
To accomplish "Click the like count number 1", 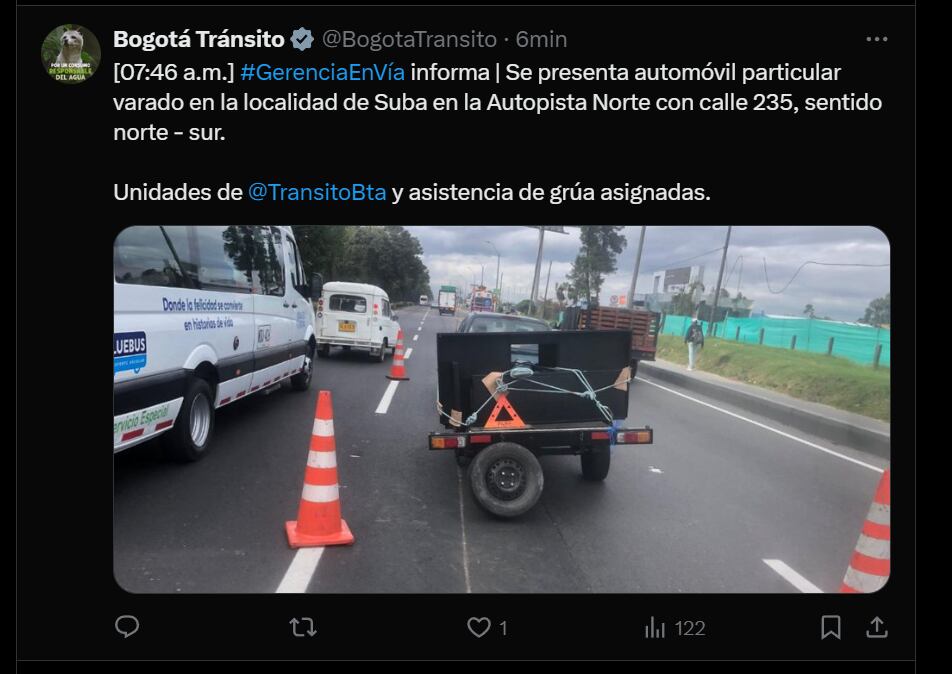I will pos(503,628).
